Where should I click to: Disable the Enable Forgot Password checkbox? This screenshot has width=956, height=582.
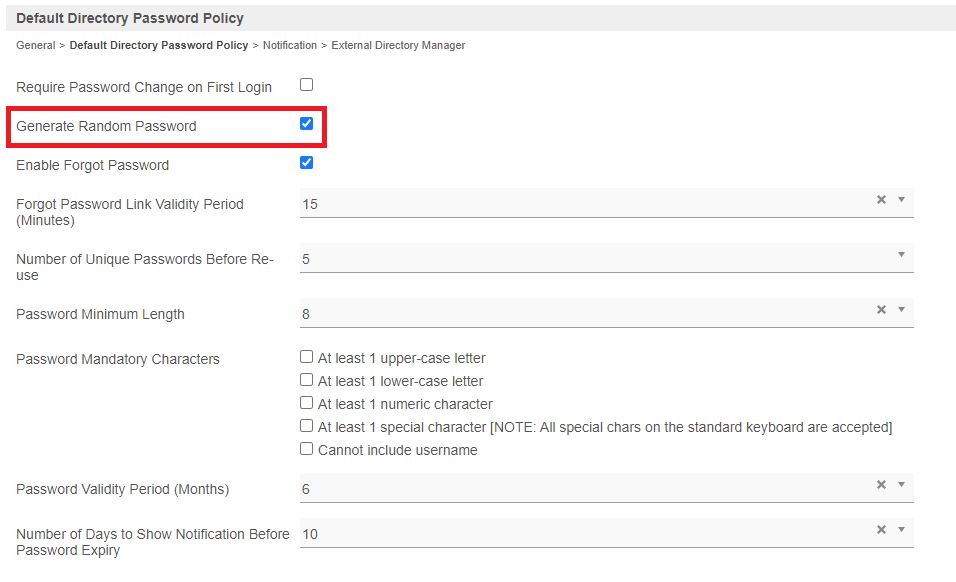(307, 163)
